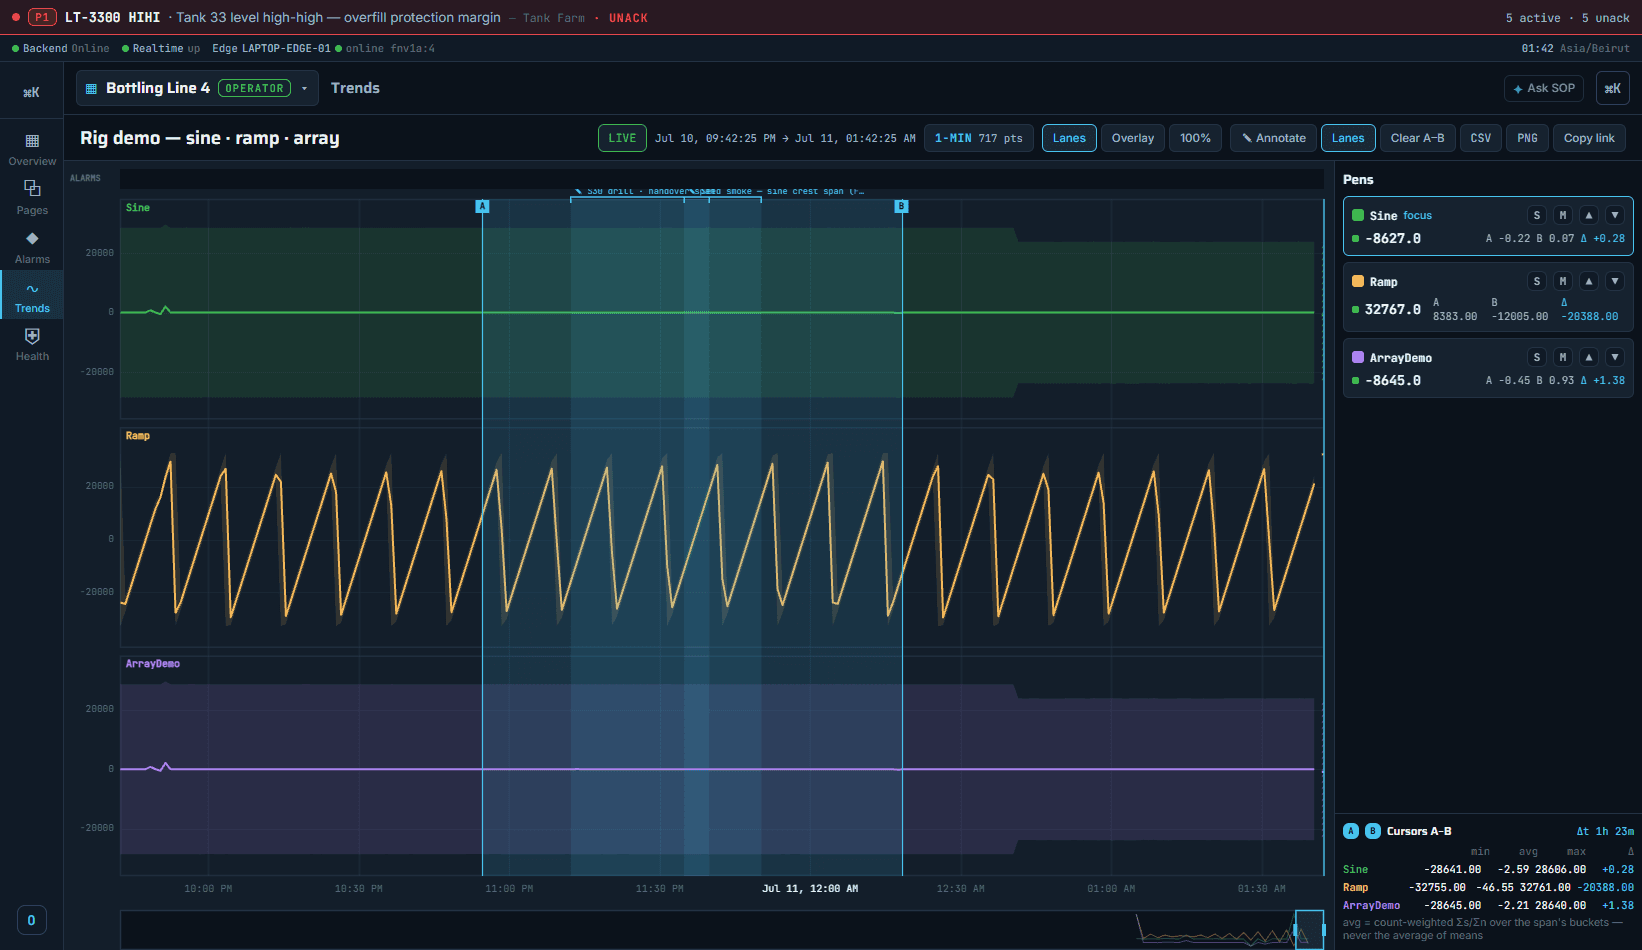1642x950 pixels.
Task: Click the A cursor badge in Cursors panel
Action: pyautogui.click(x=1351, y=831)
